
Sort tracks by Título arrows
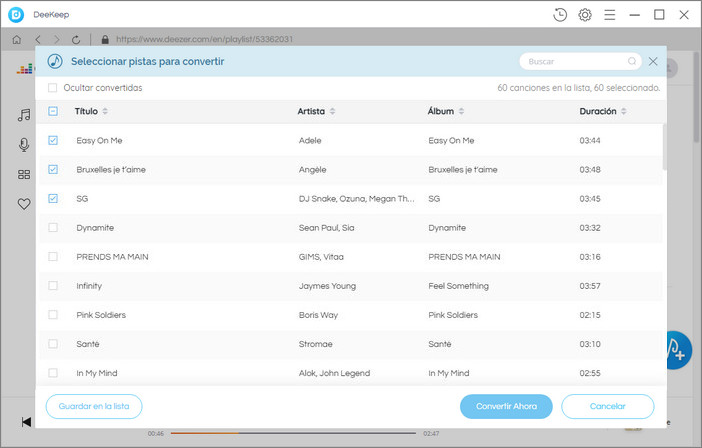point(105,111)
